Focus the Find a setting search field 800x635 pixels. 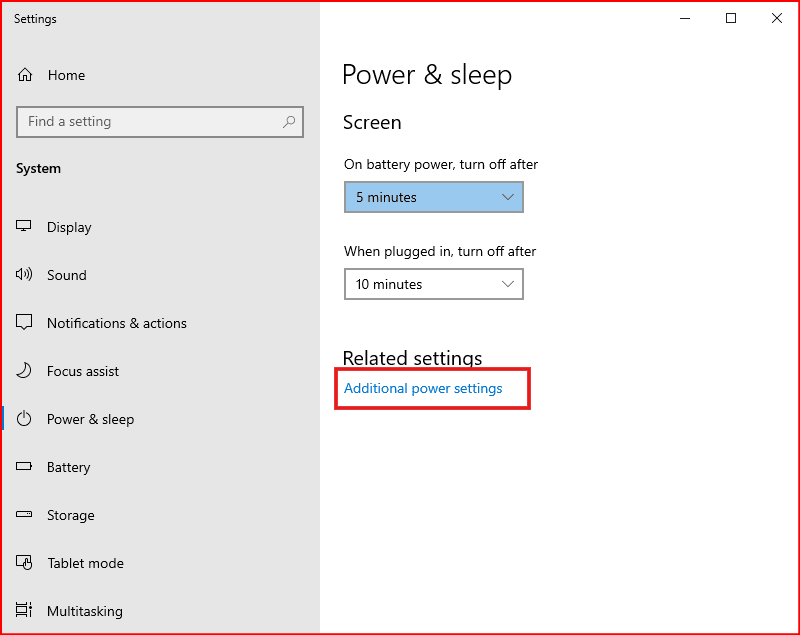coord(150,122)
